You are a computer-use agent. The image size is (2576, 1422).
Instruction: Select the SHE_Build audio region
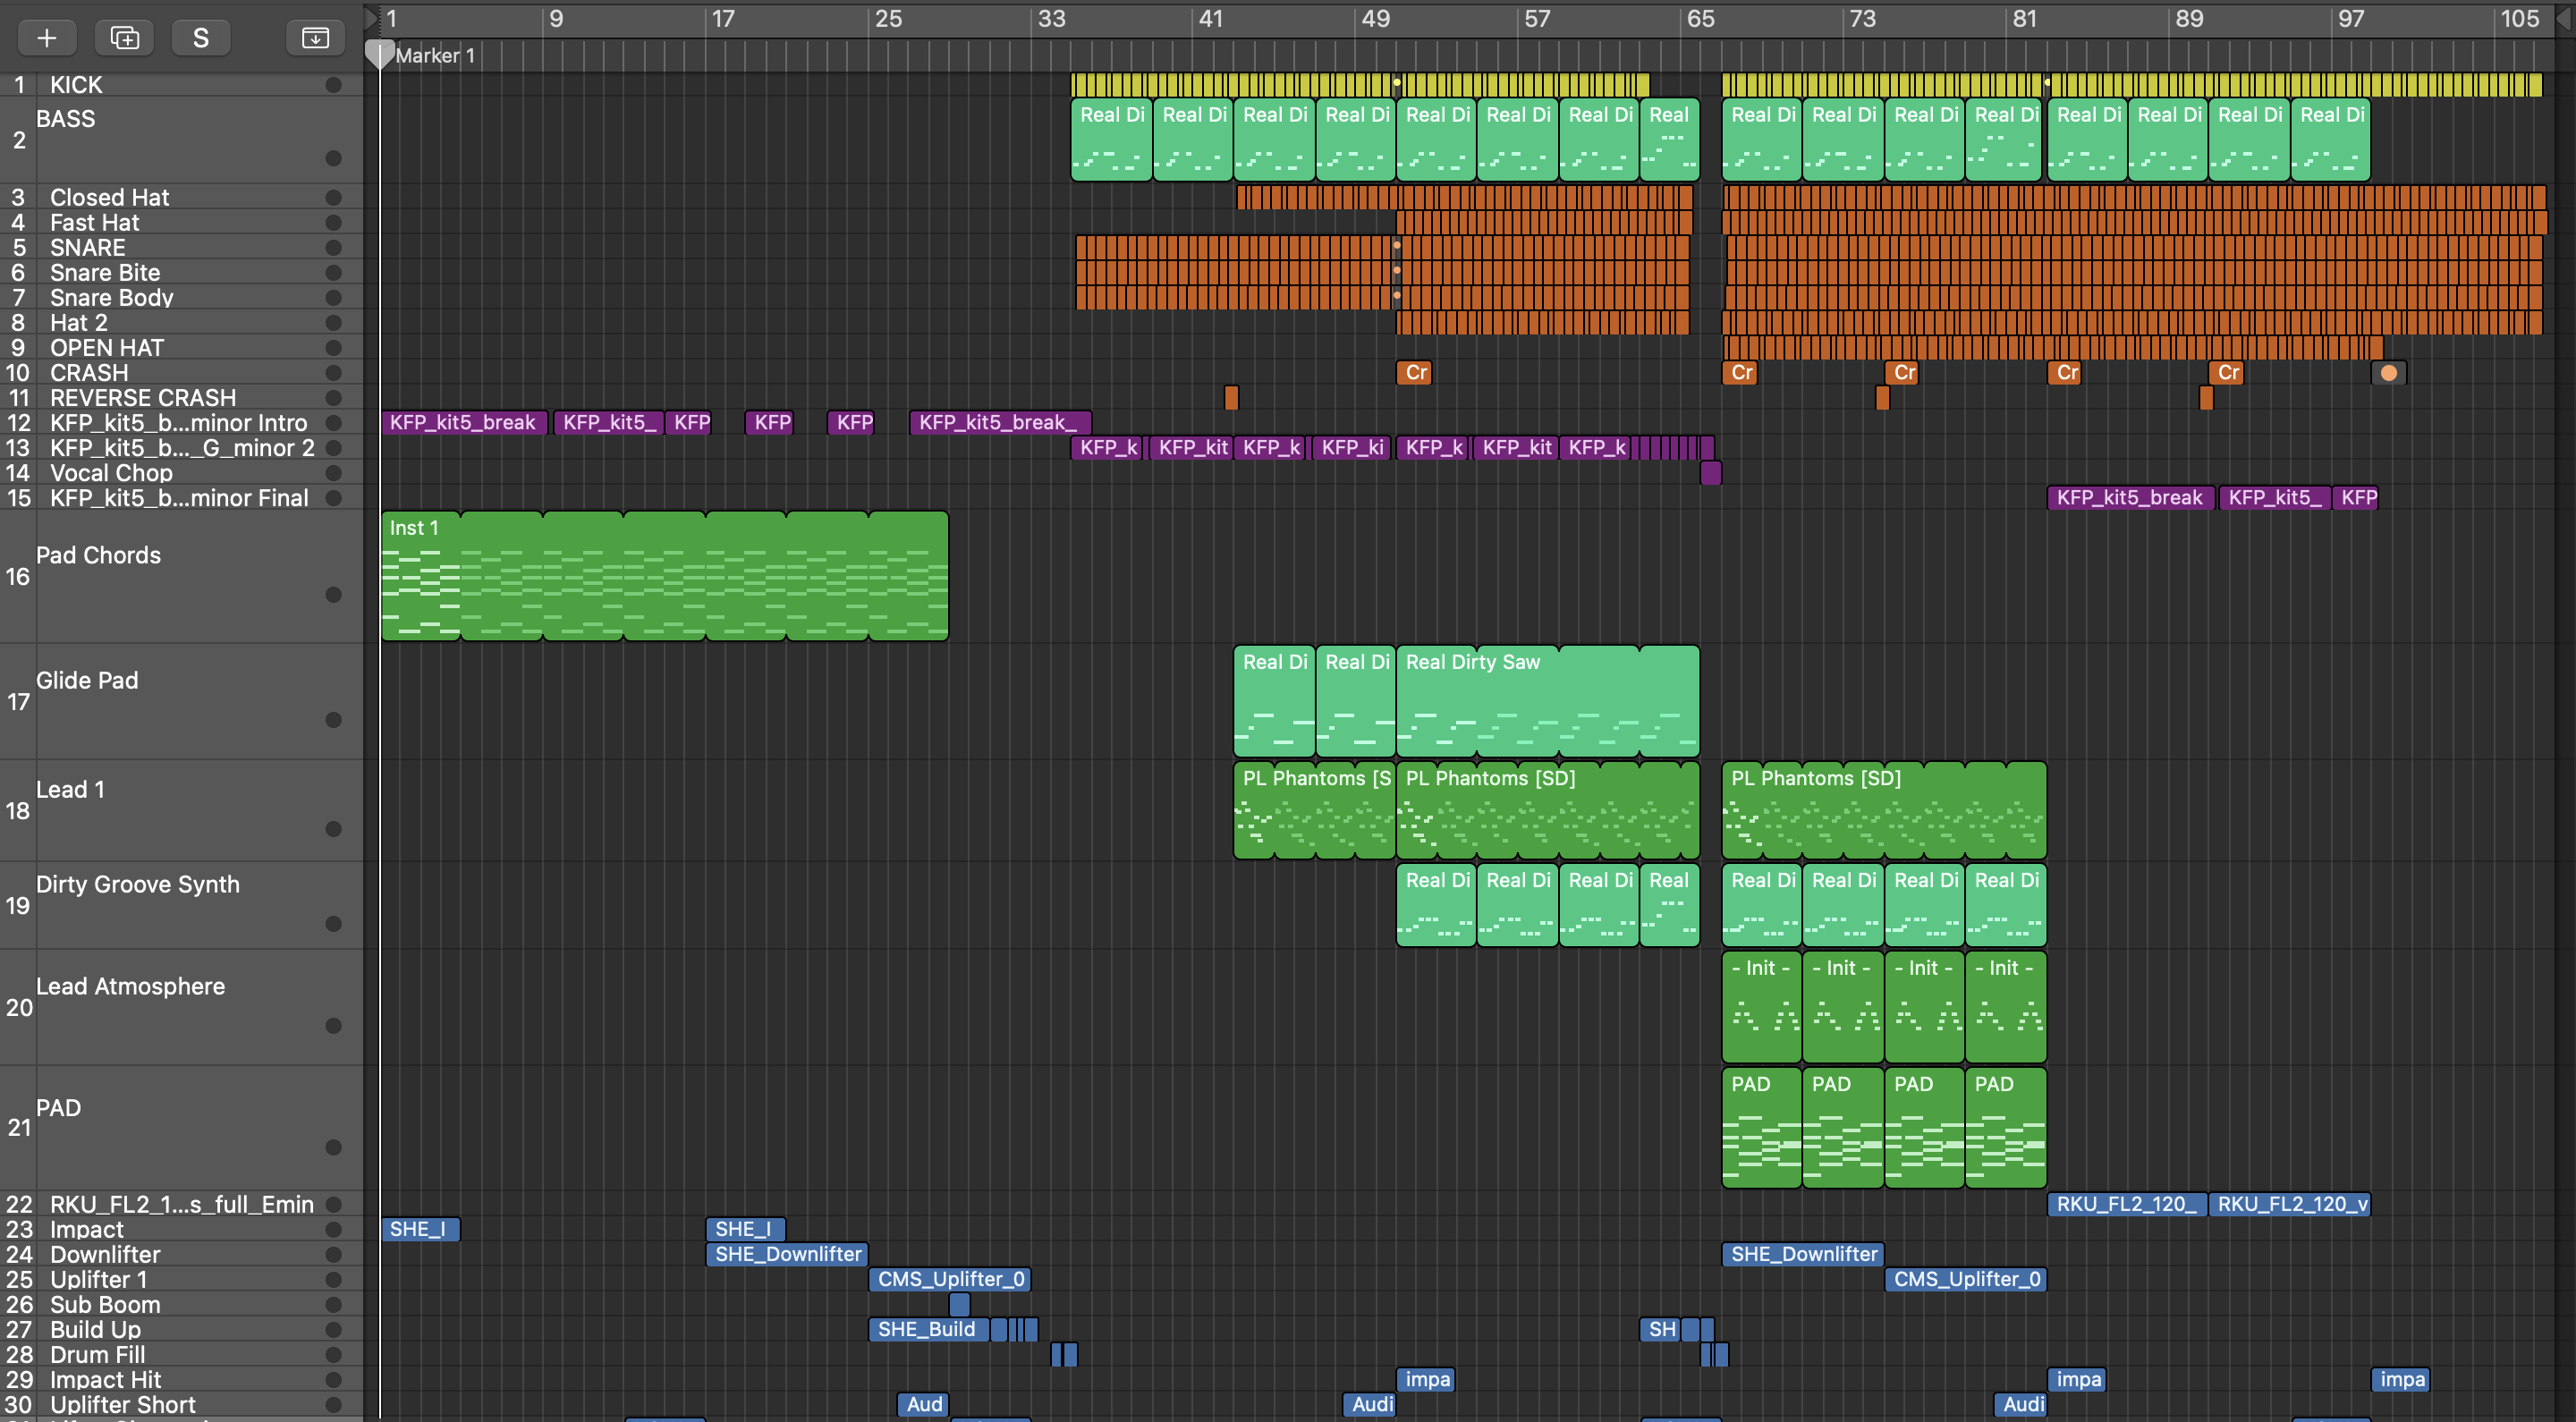point(927,1329)
